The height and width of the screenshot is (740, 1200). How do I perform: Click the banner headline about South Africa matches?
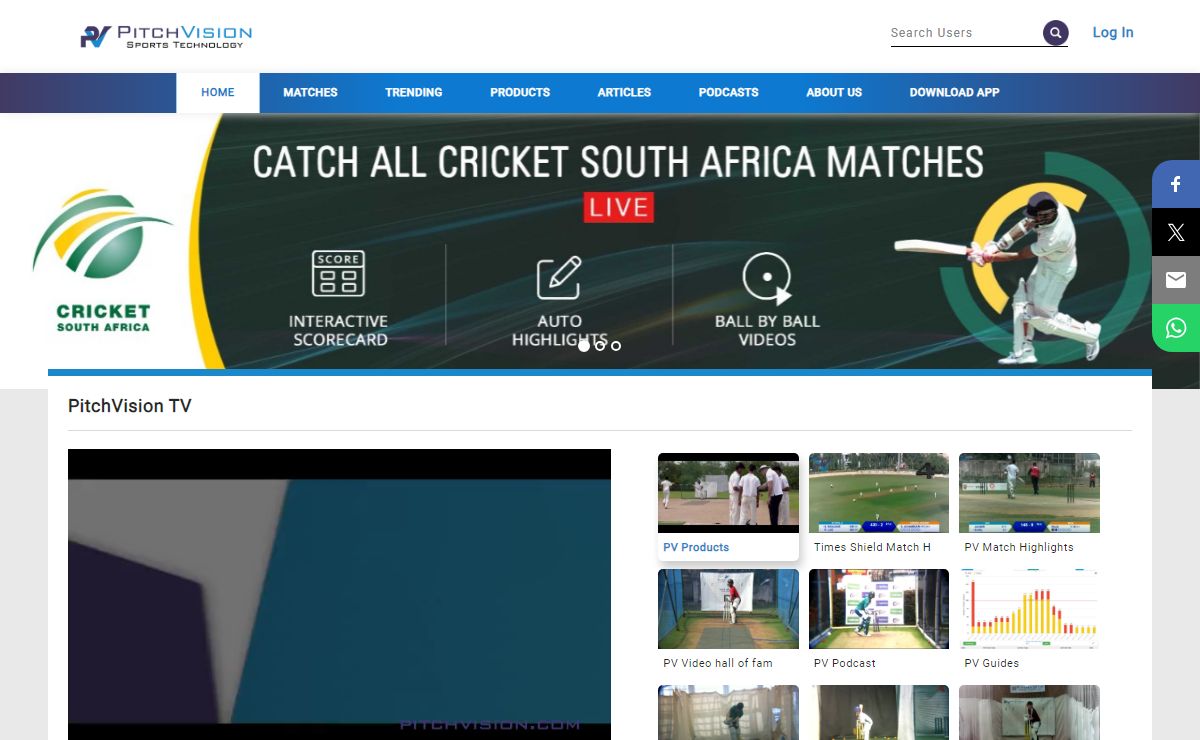[x=618, y=162]
